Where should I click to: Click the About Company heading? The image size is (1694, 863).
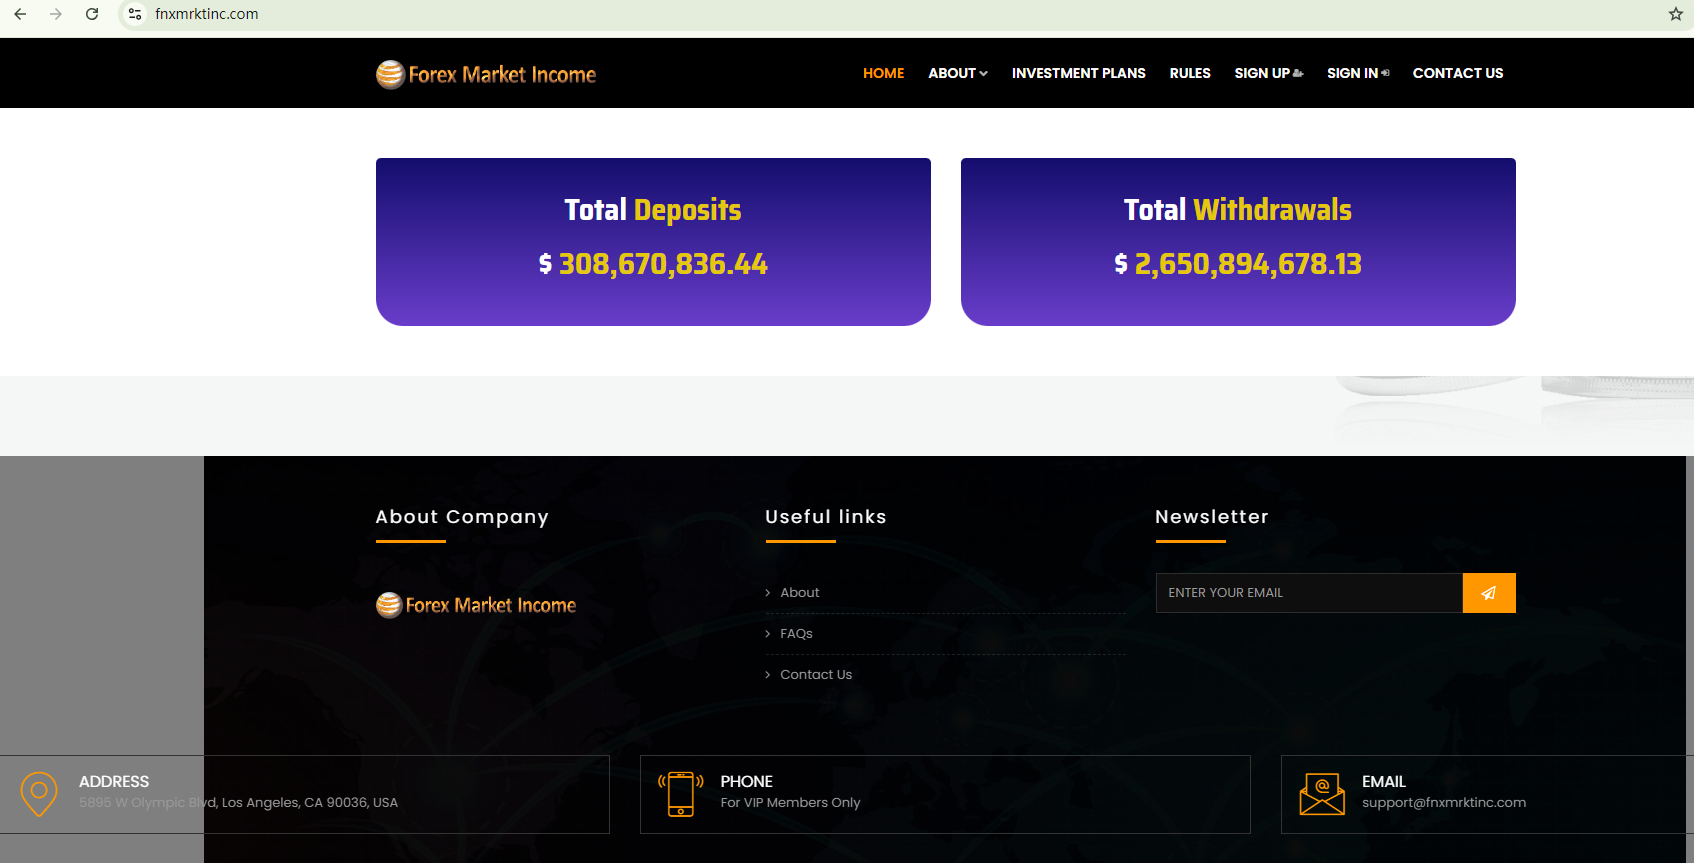coord(462,517)
